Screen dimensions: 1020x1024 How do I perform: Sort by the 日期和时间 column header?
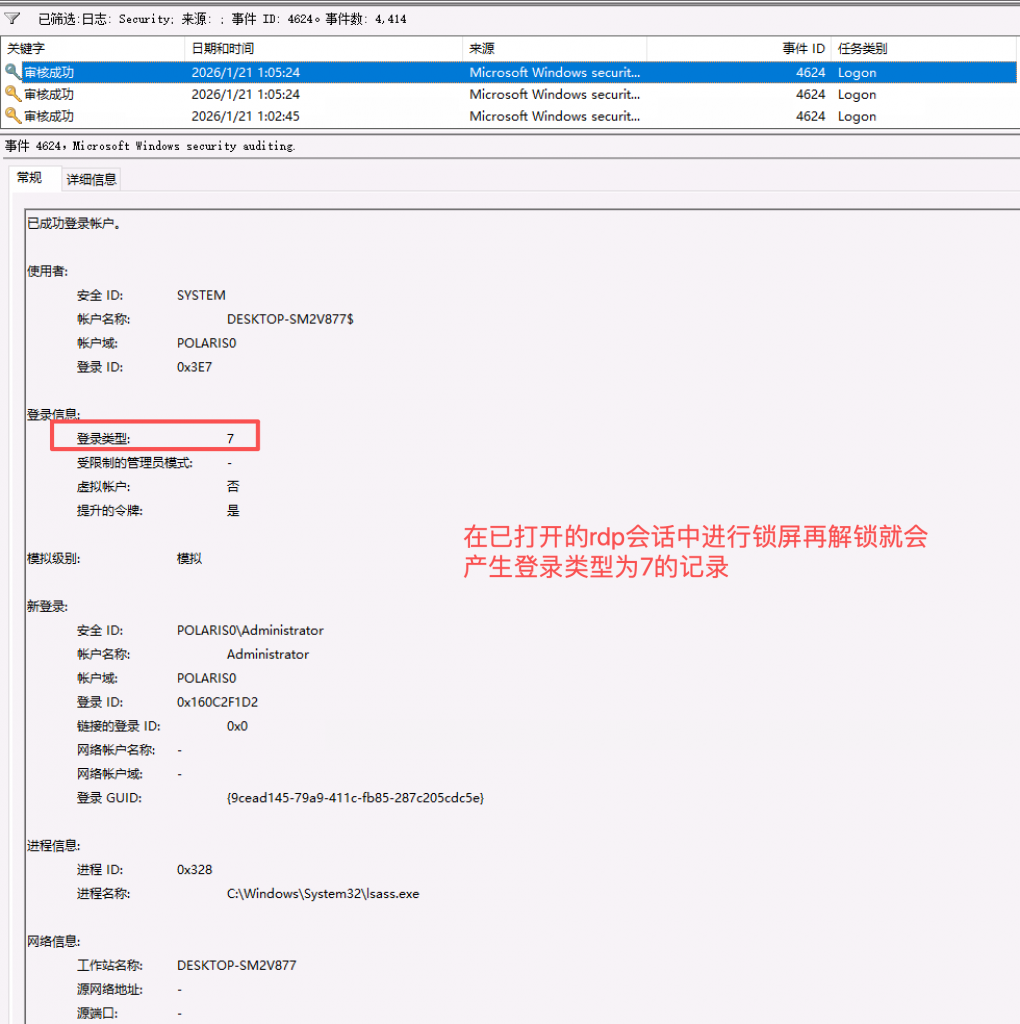point(223,48)
